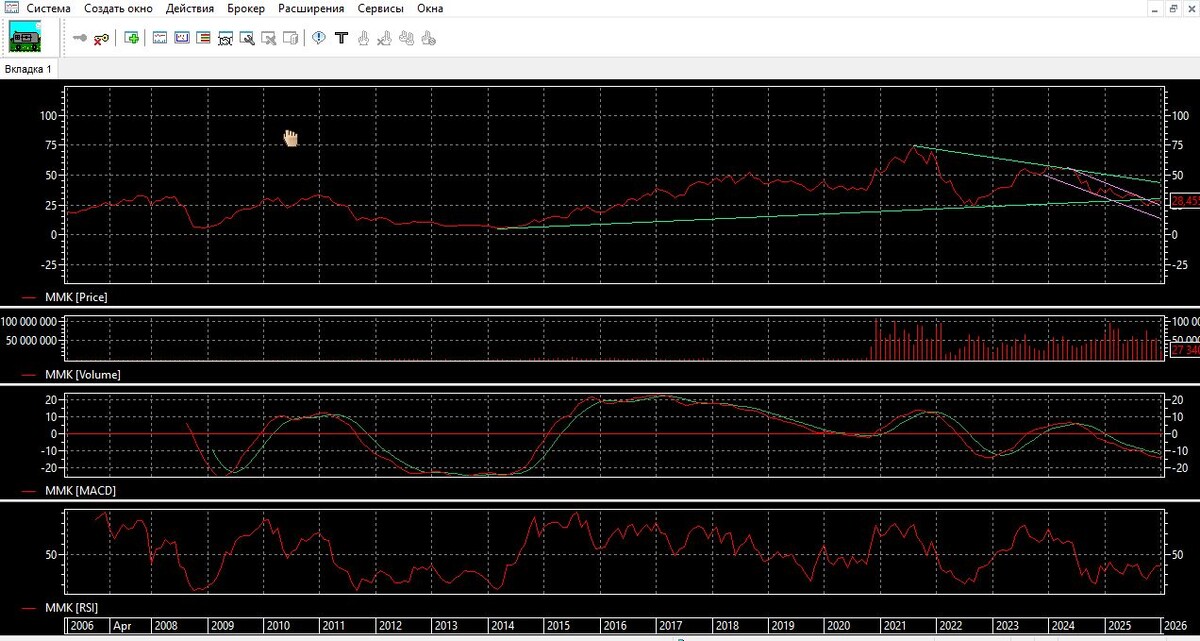Open the Окна menu
Image resolution: width=1200 pixels, height=641 pixels.
click(x=430, y=8)
